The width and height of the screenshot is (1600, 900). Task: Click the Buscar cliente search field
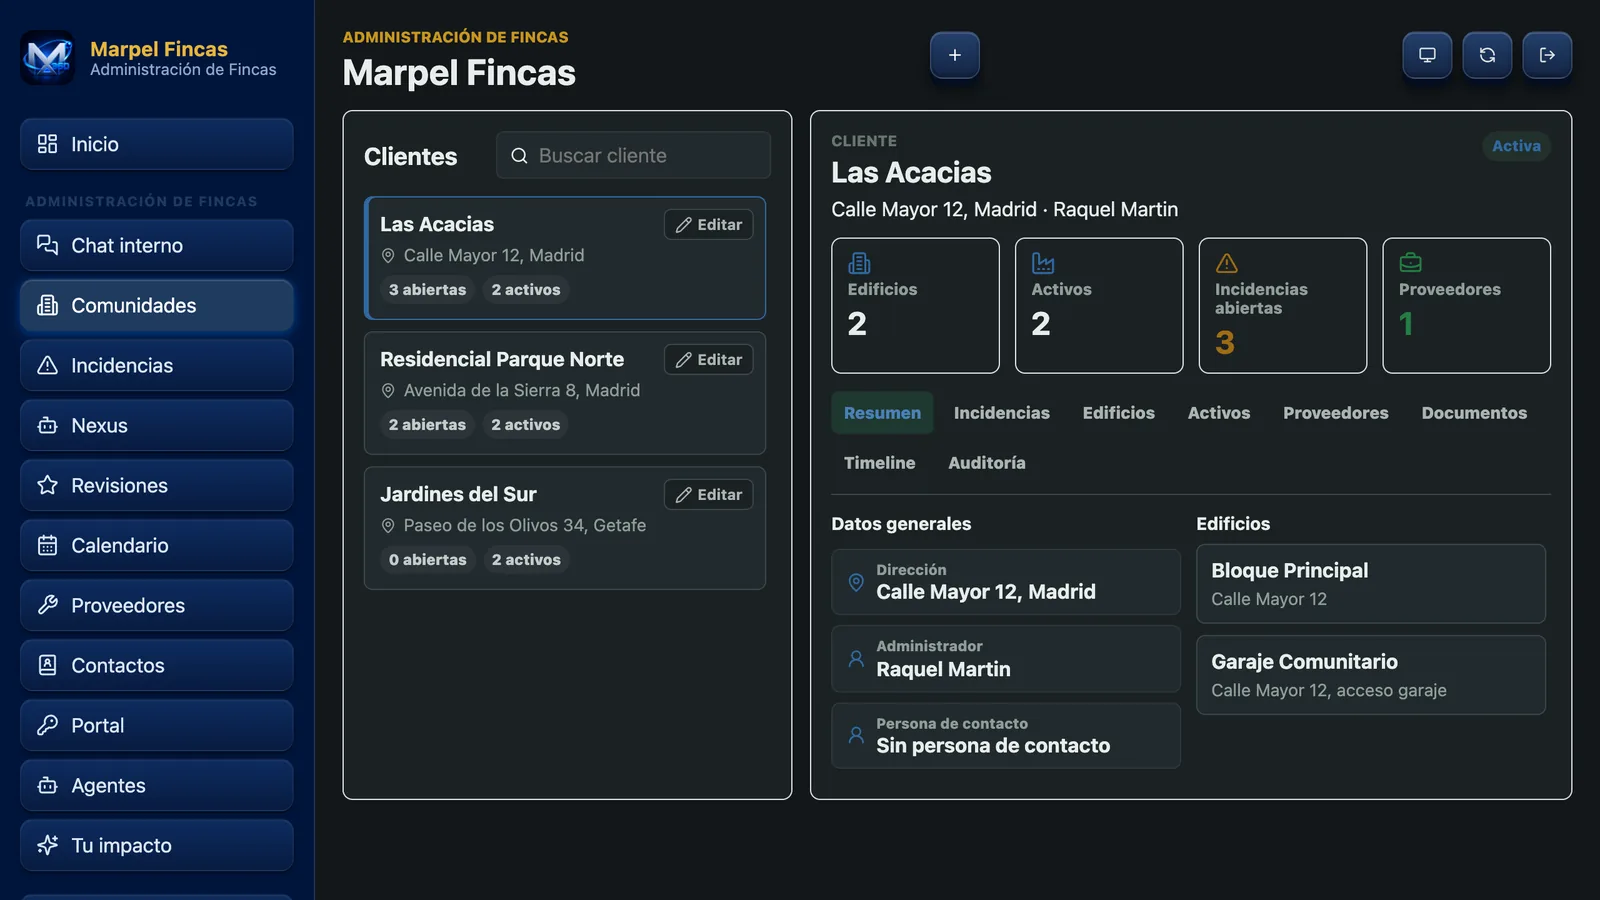pyautogui.click(x=633, y=155)
